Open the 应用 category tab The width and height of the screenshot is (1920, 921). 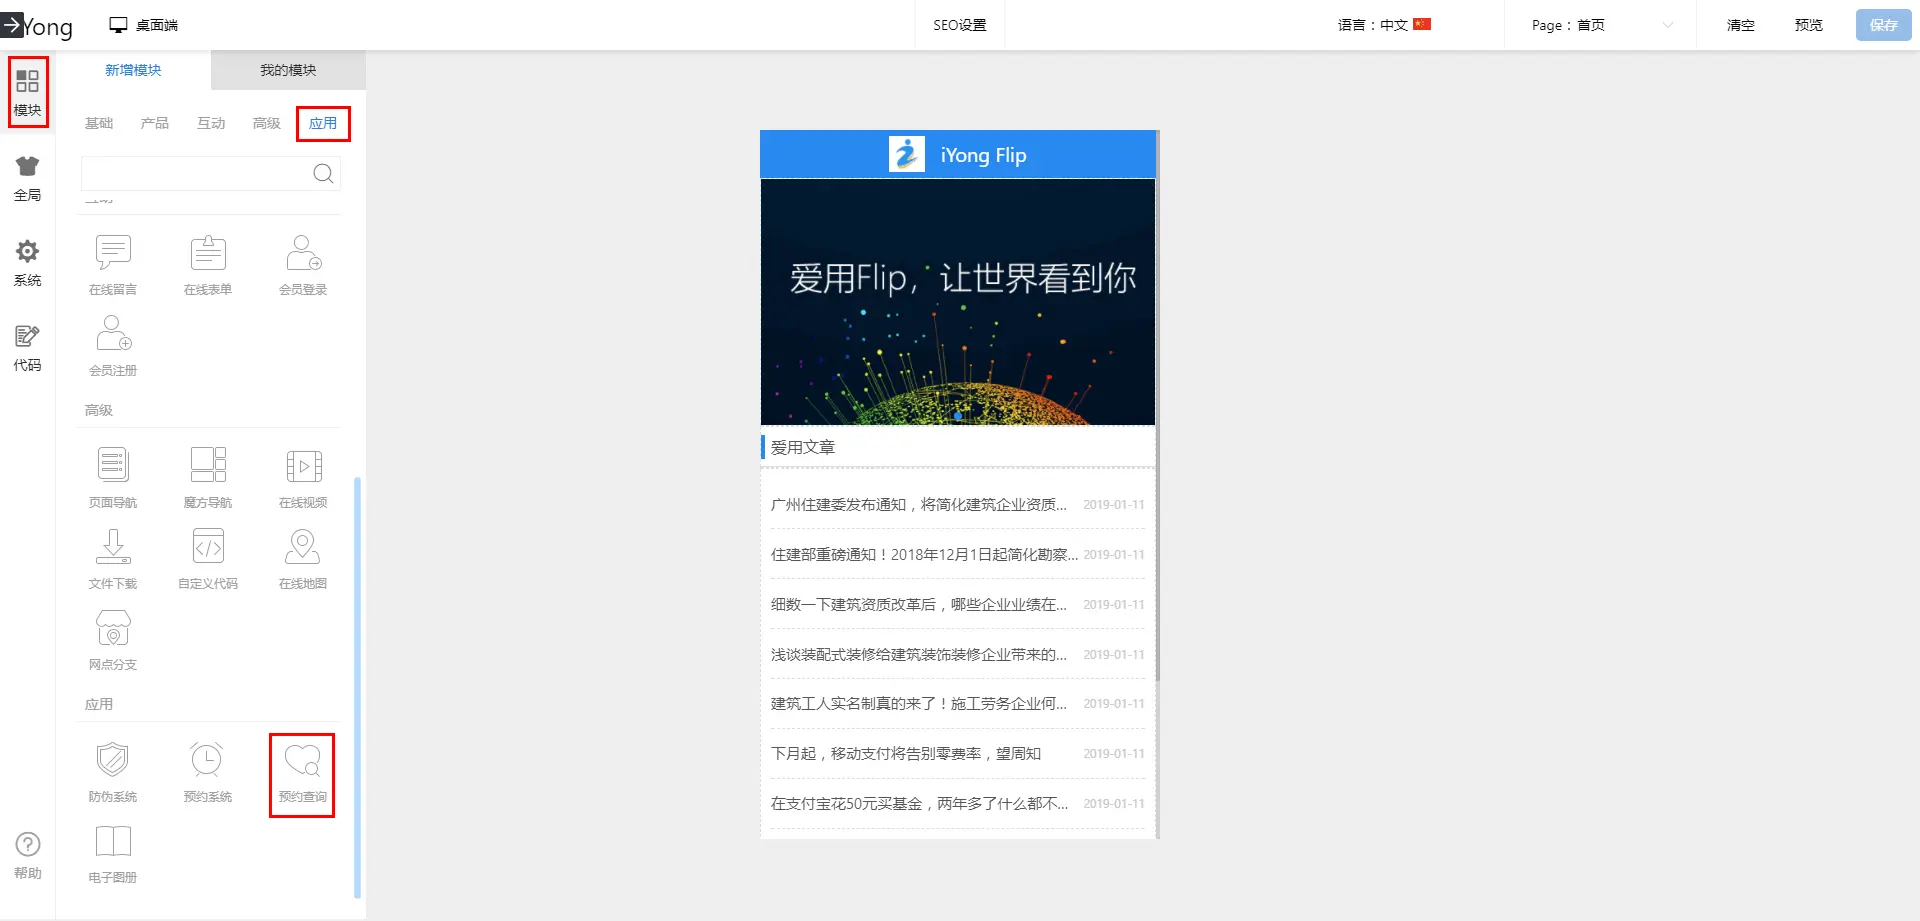323,123
